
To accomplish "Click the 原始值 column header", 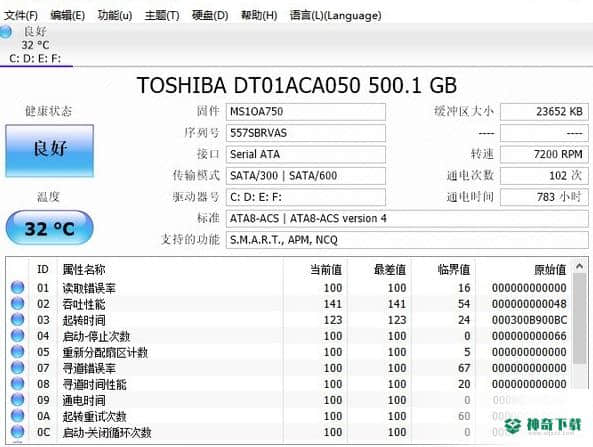I will pos(550,269).
